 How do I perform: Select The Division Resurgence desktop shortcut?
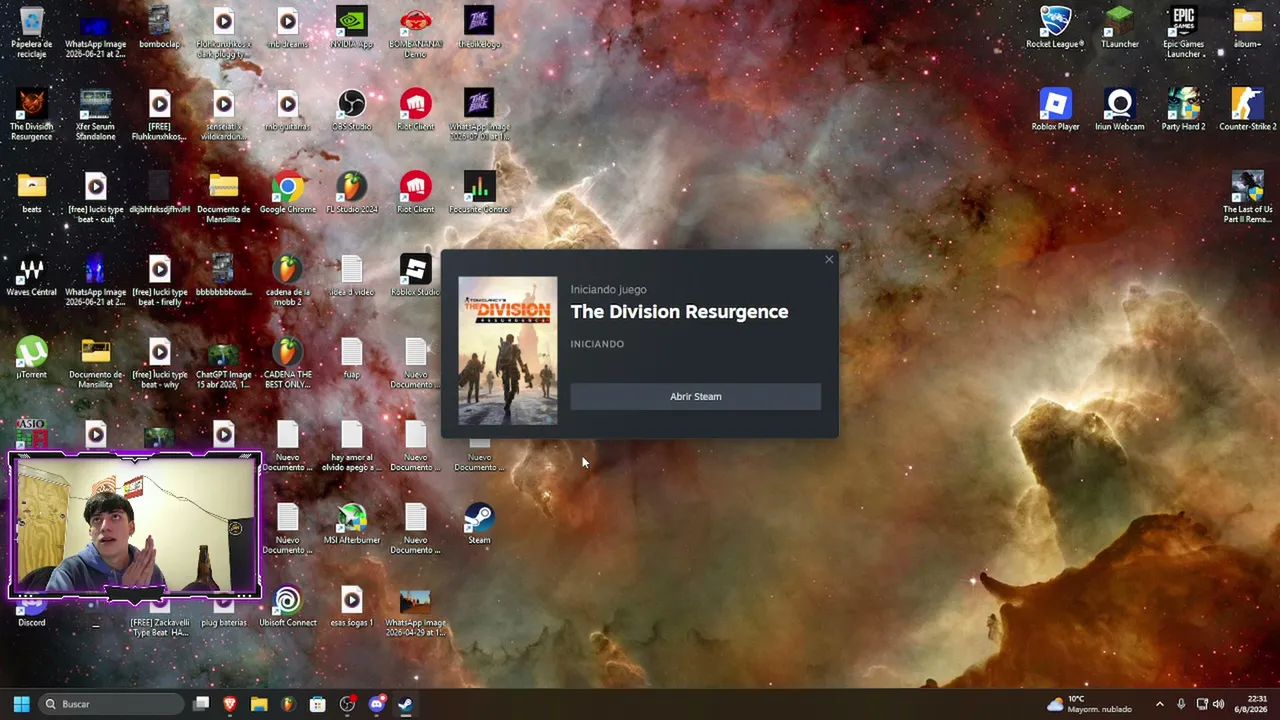point(32,115)
